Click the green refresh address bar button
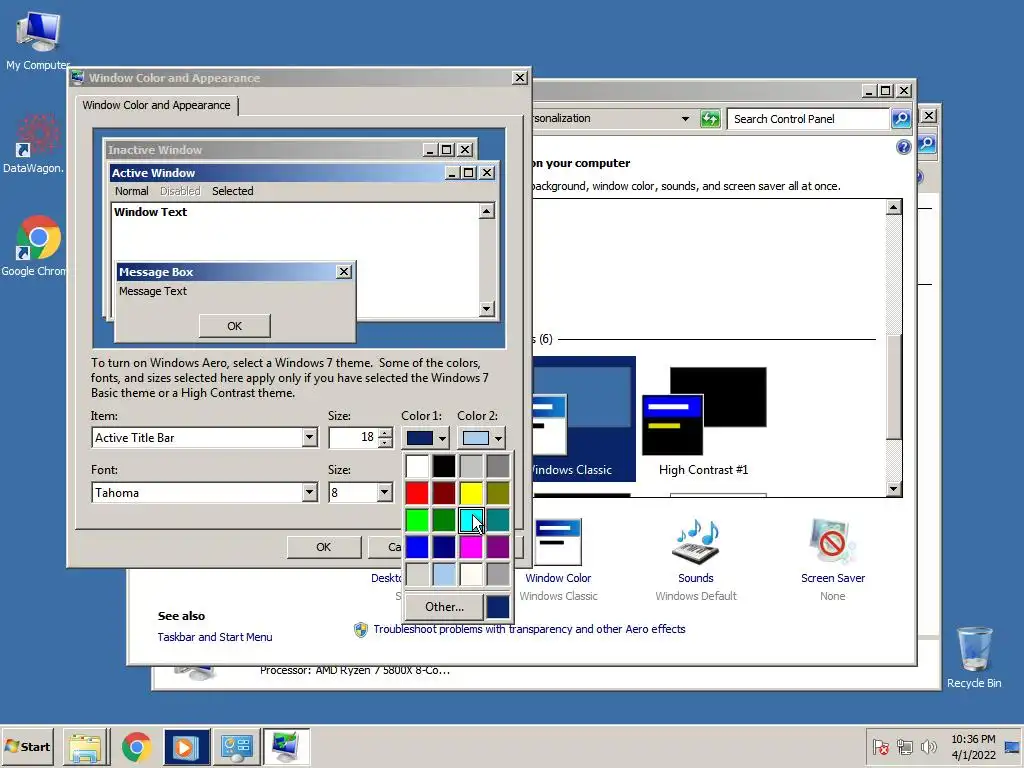The height and width of the screenshot is (768, 1024). [x=710, y=119]
